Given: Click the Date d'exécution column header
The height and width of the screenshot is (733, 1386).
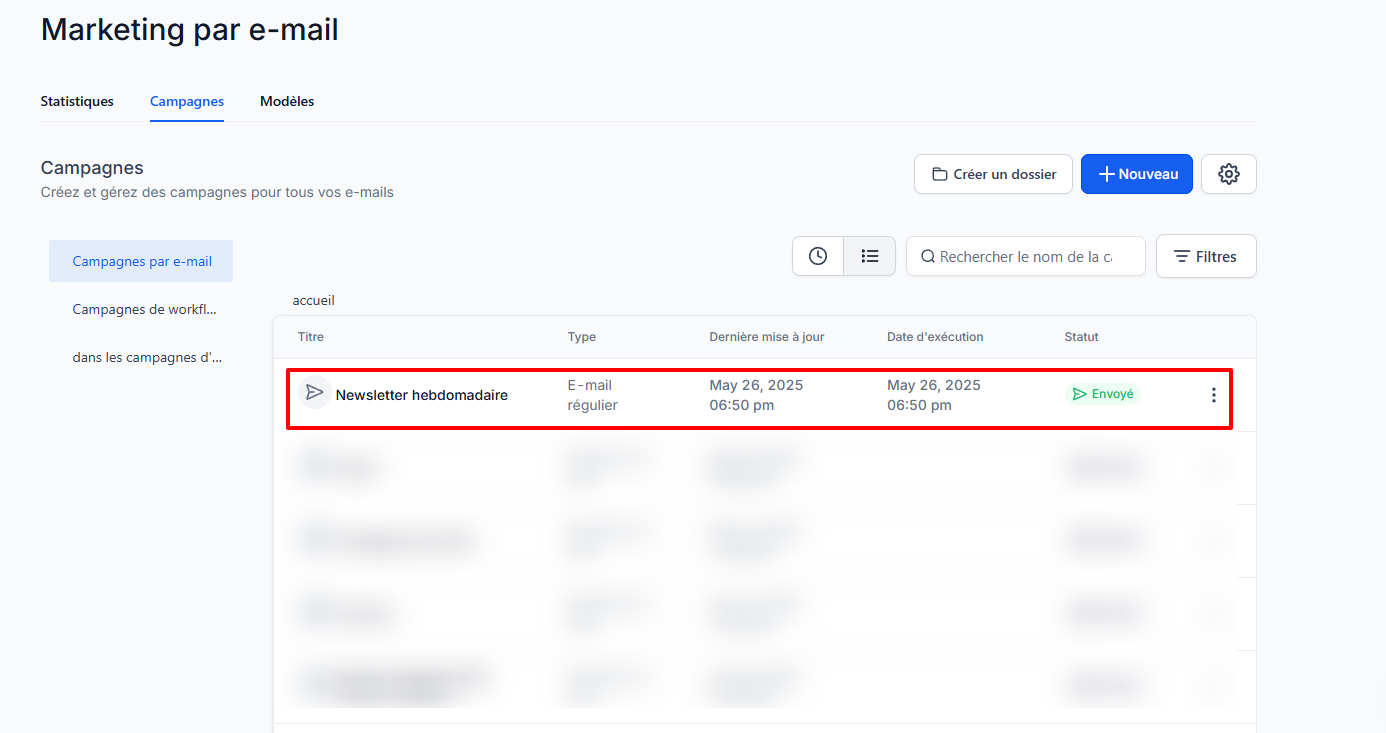Looking at the screenshot, I should point(934,337).
